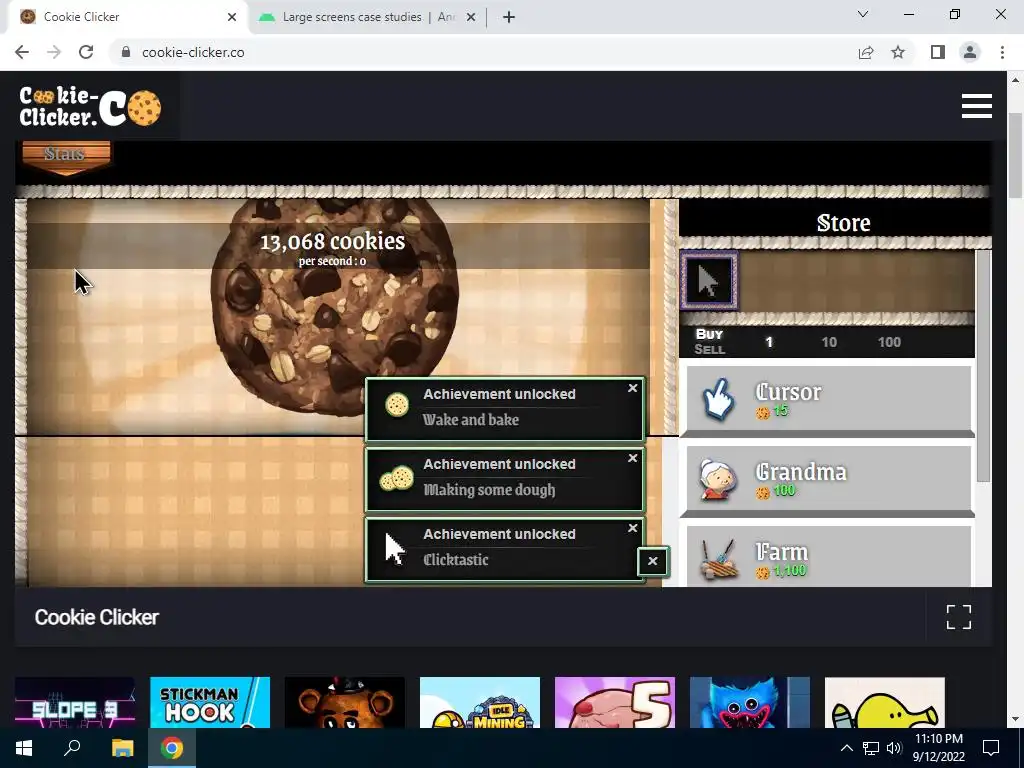Buy a Farm for 1,100 cookies

(x=827, y=556)
